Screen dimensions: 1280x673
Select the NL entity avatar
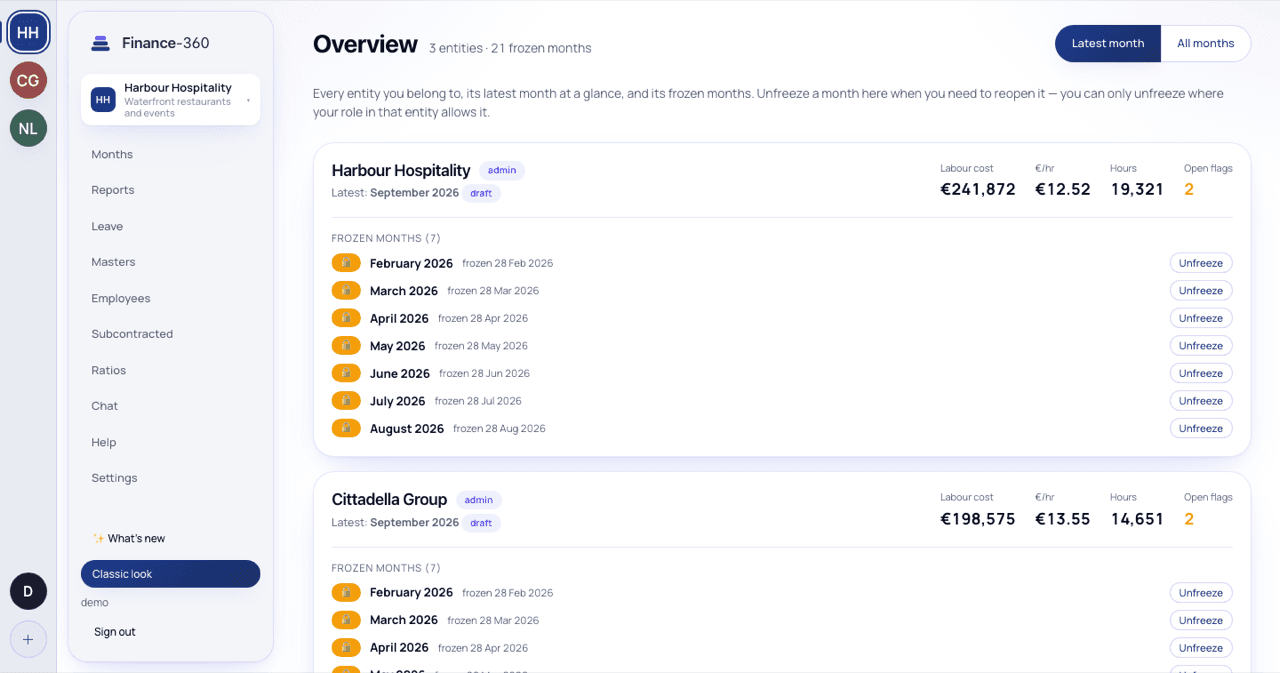tap(28, 128)
